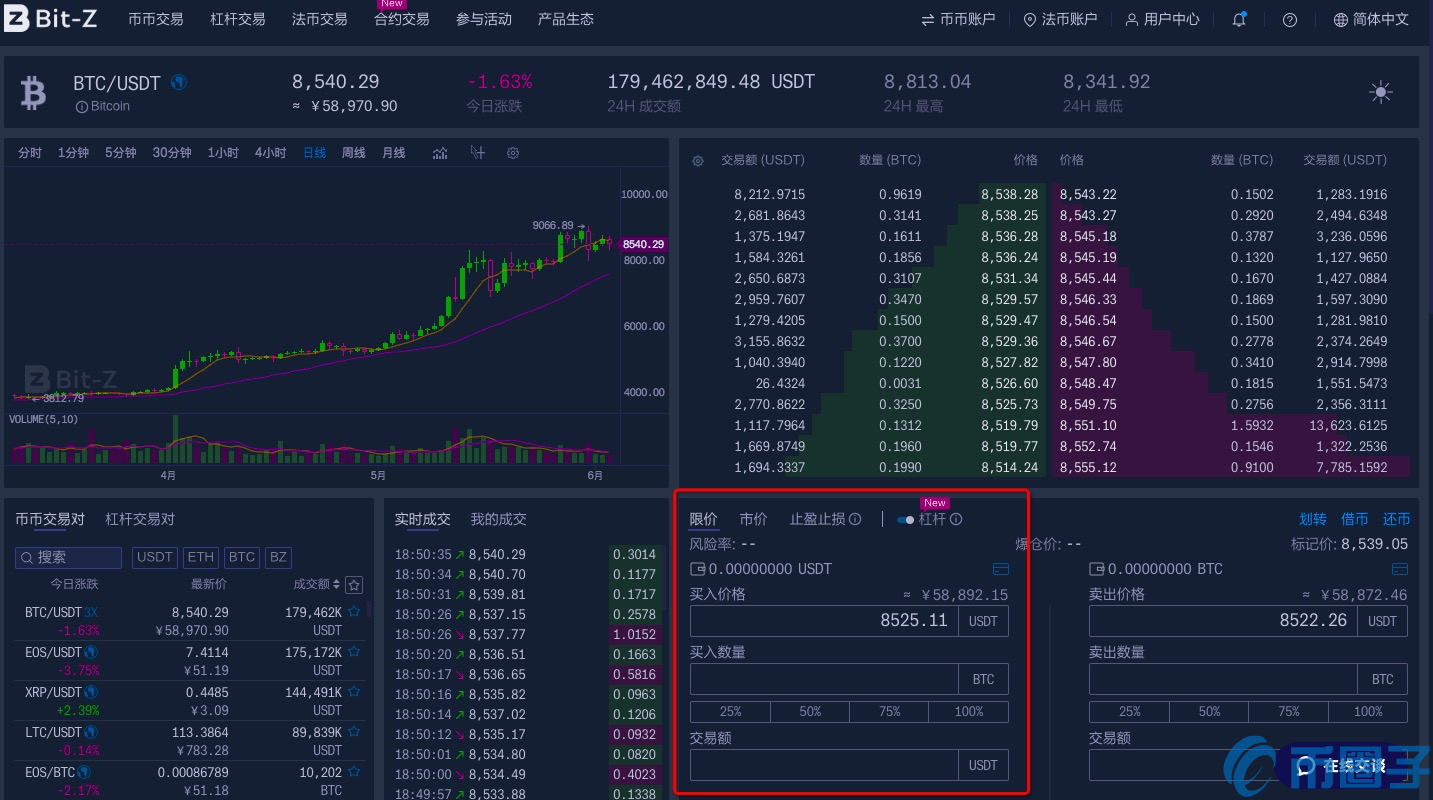Screen dimensions: 1433x800
Task: Open the help question-mark icon
Action: (1290, 19)
